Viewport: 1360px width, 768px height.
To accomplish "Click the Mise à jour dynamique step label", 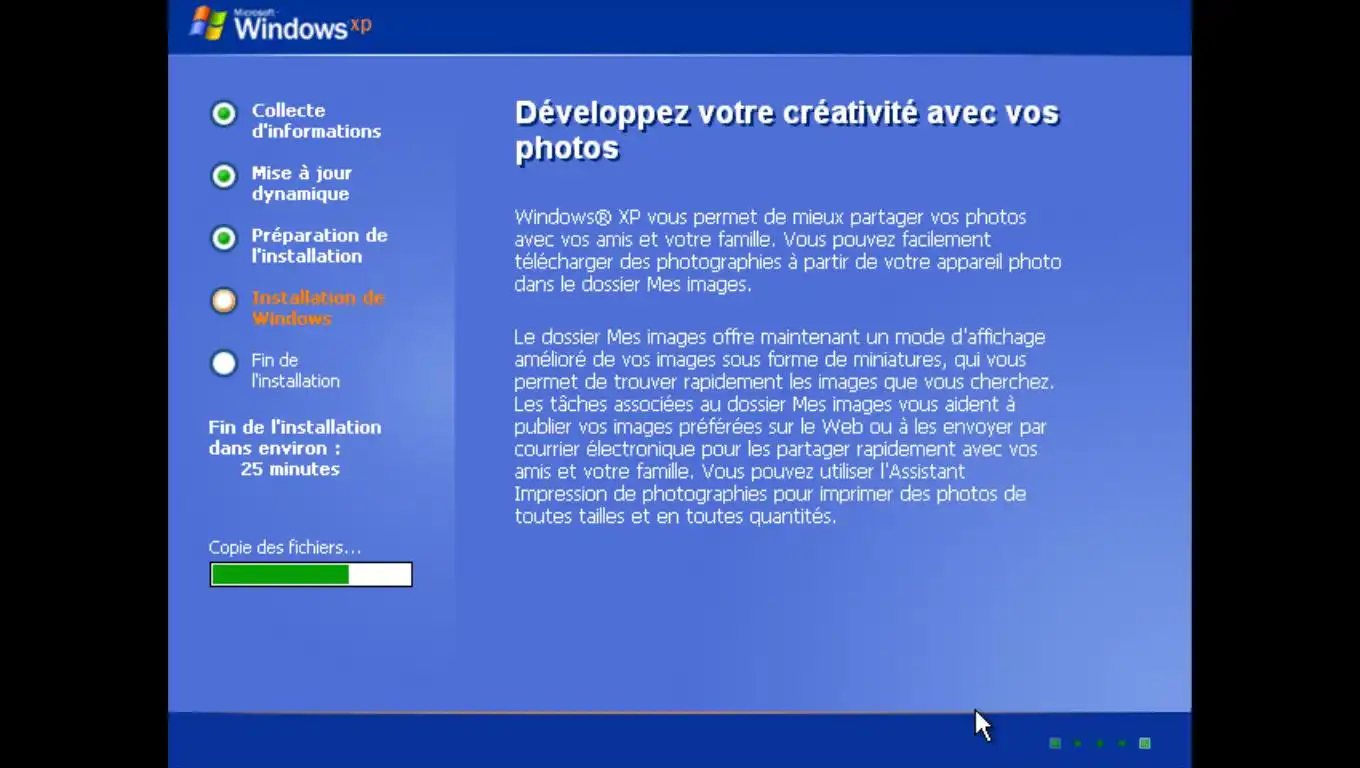I will [301, 183].
